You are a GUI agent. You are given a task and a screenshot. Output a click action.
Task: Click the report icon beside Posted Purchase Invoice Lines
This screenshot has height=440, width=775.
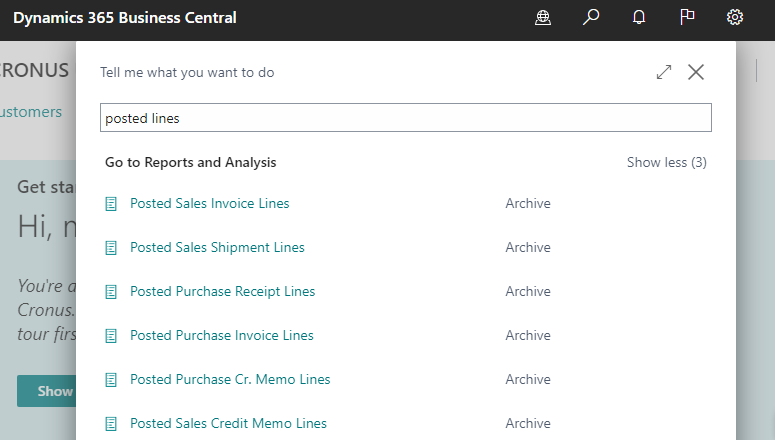tap(111, 336)
